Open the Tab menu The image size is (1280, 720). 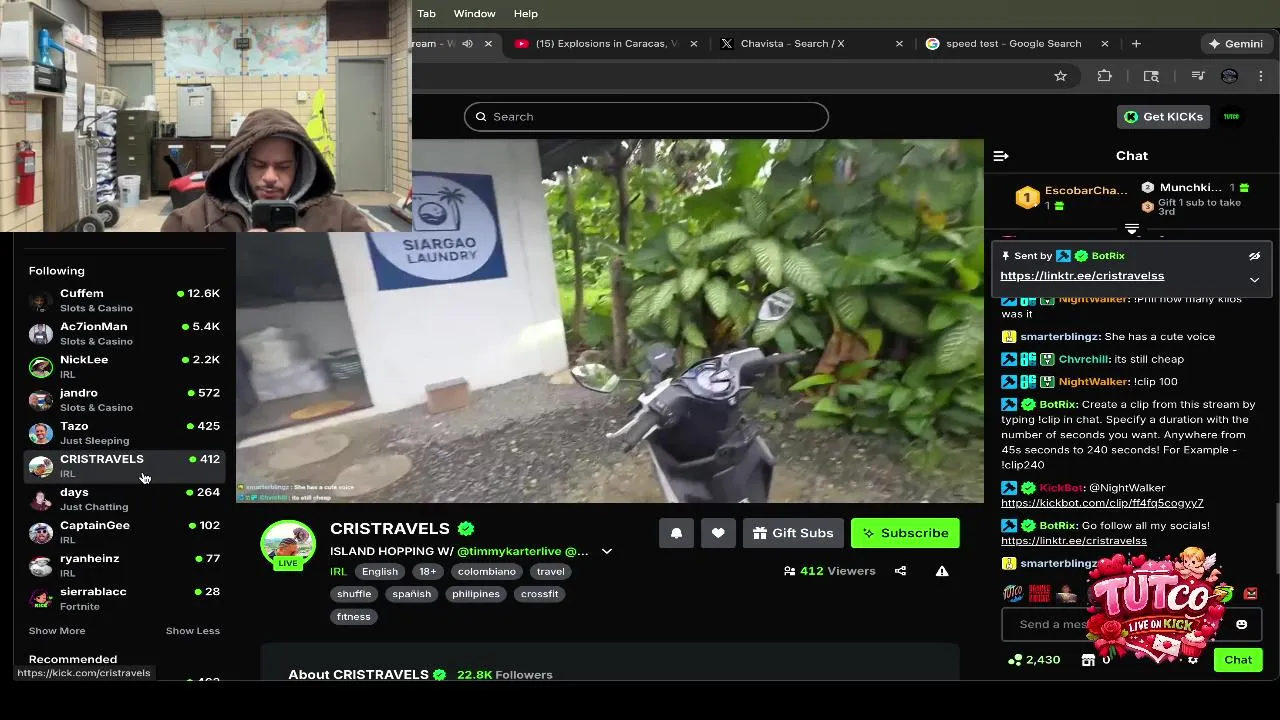click(x=427, y=13)
